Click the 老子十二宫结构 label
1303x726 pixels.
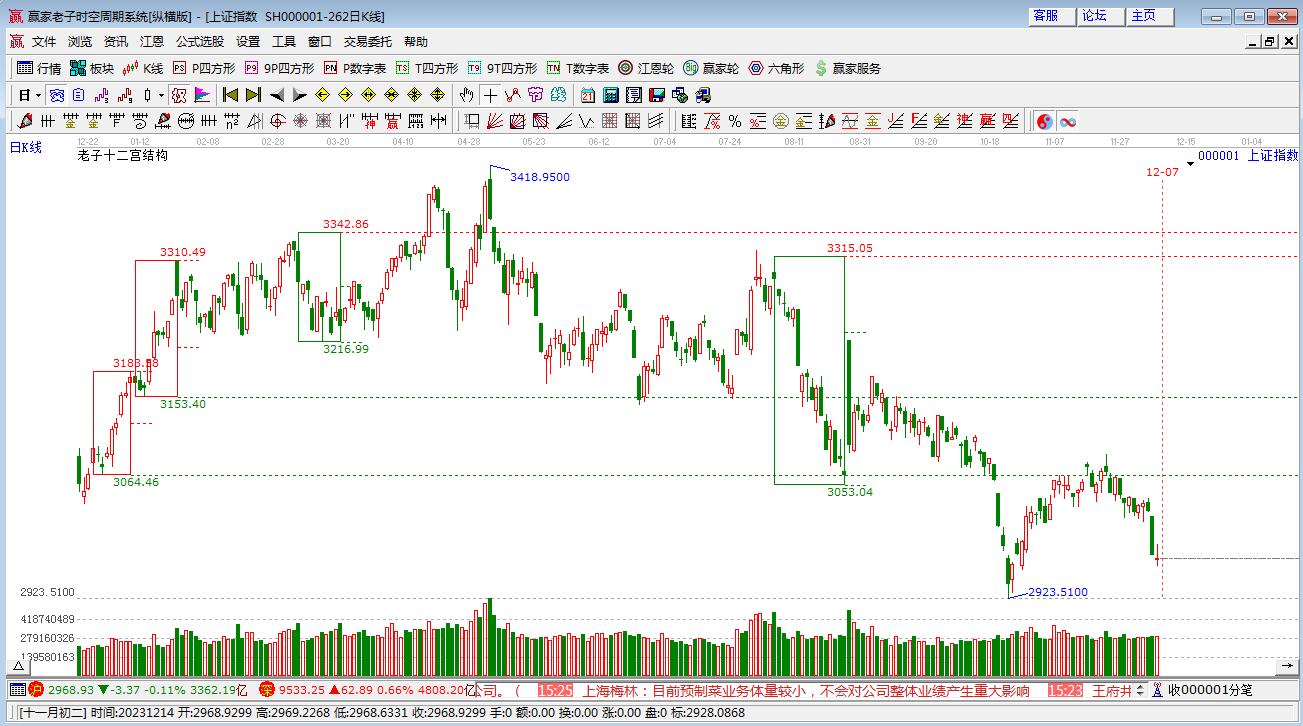(x=123, y=156)
